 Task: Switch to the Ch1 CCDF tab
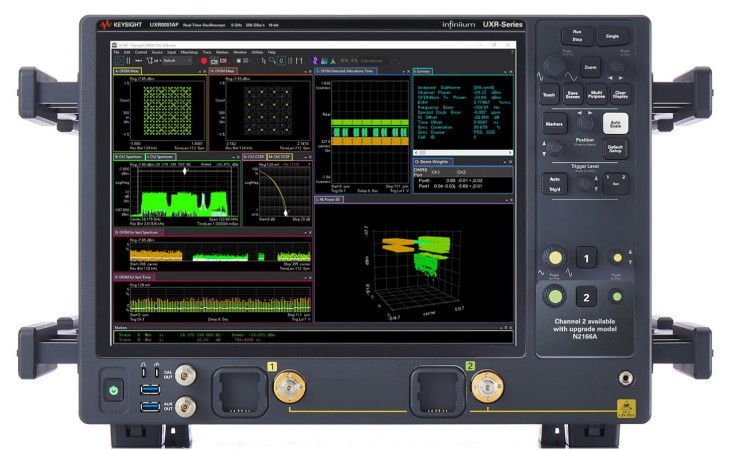(x=254, y=157)
